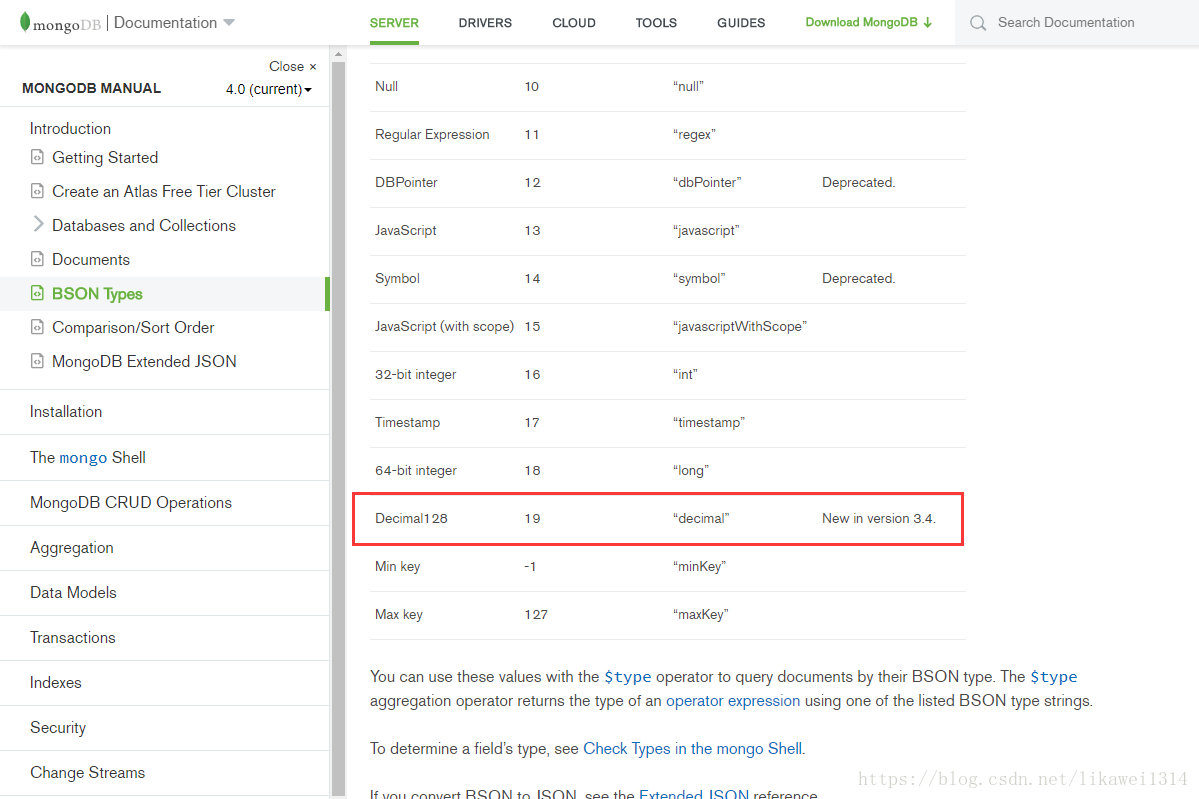Open the Indexes section
This screenshot has height=799, width=1199.
click(56, 683)
